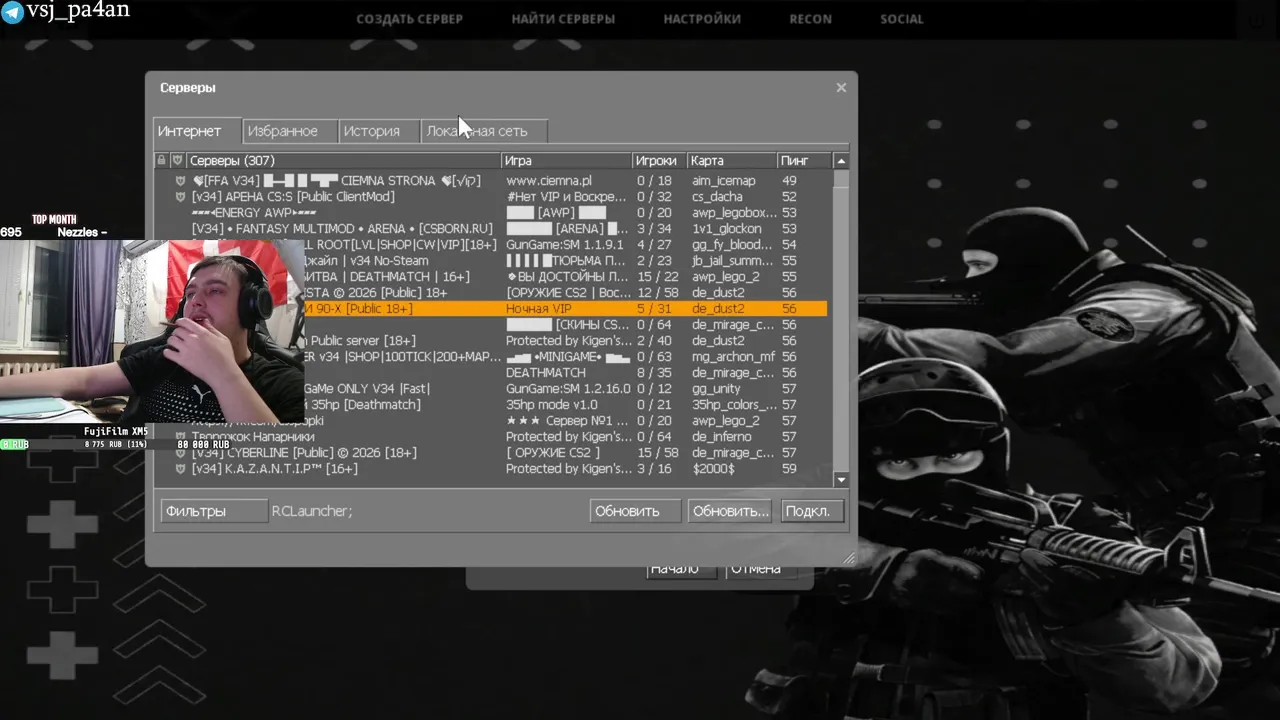
Task: Click the 59 ping value
Action: click(789, 469)
